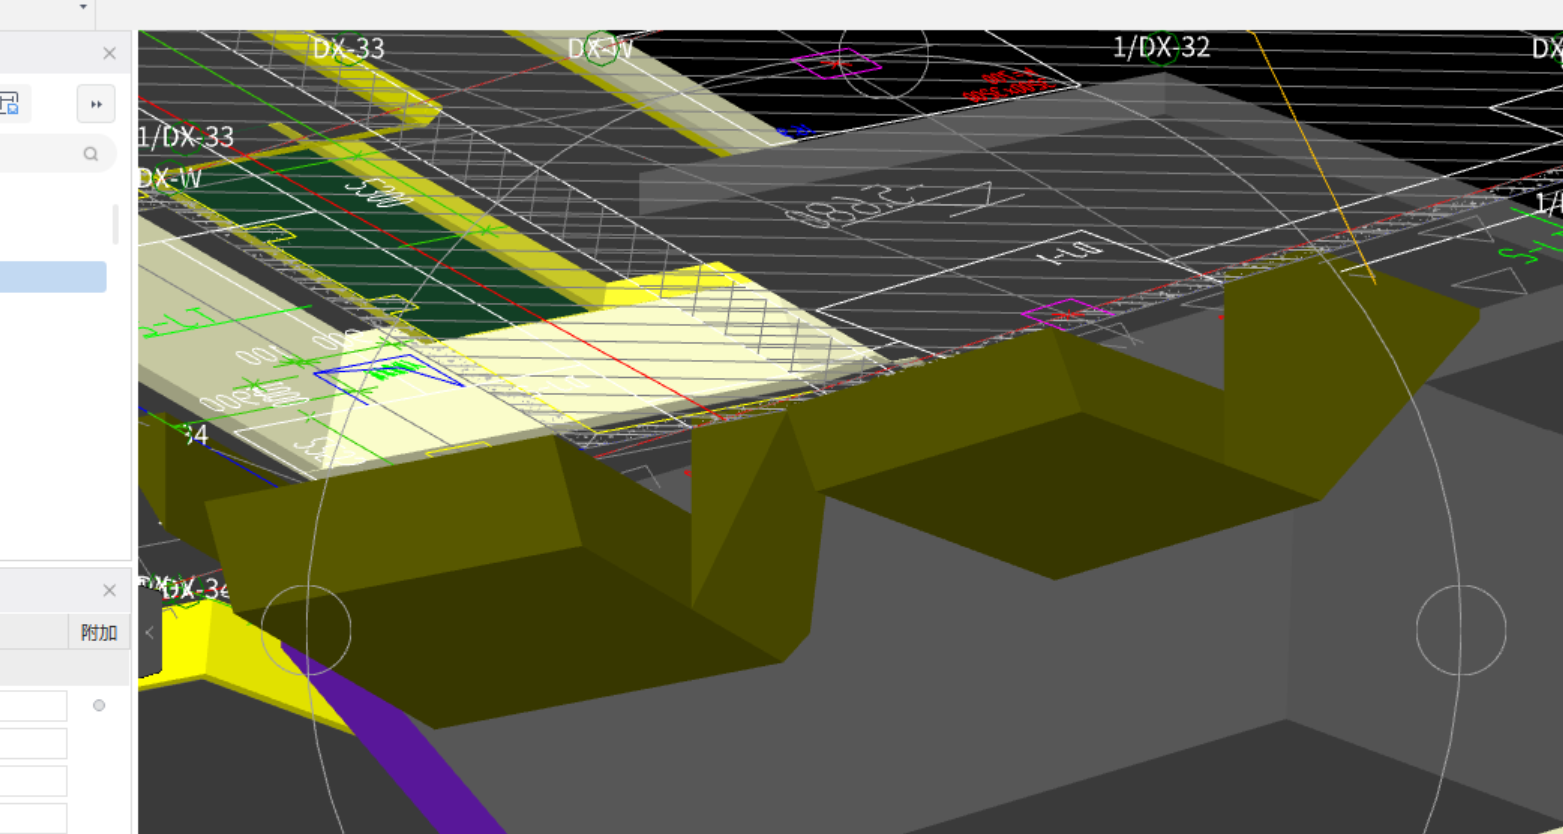Select the highlighted blue row in the list
This screenshot has width=1563, height=834.
(x=53, y=277)
